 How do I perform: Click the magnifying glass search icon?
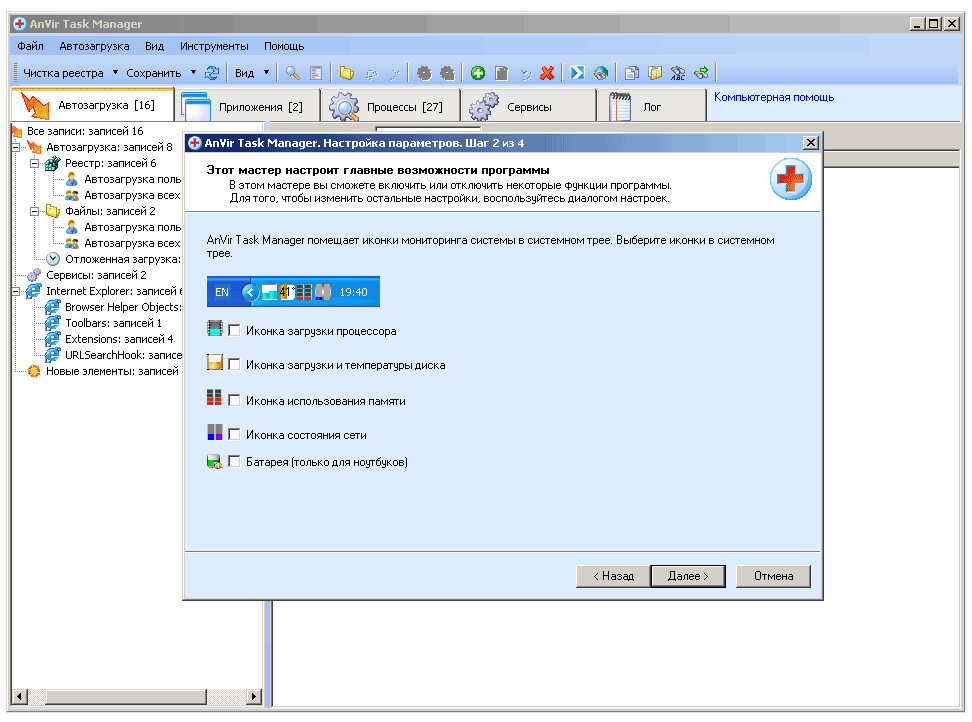coord(293,73)
